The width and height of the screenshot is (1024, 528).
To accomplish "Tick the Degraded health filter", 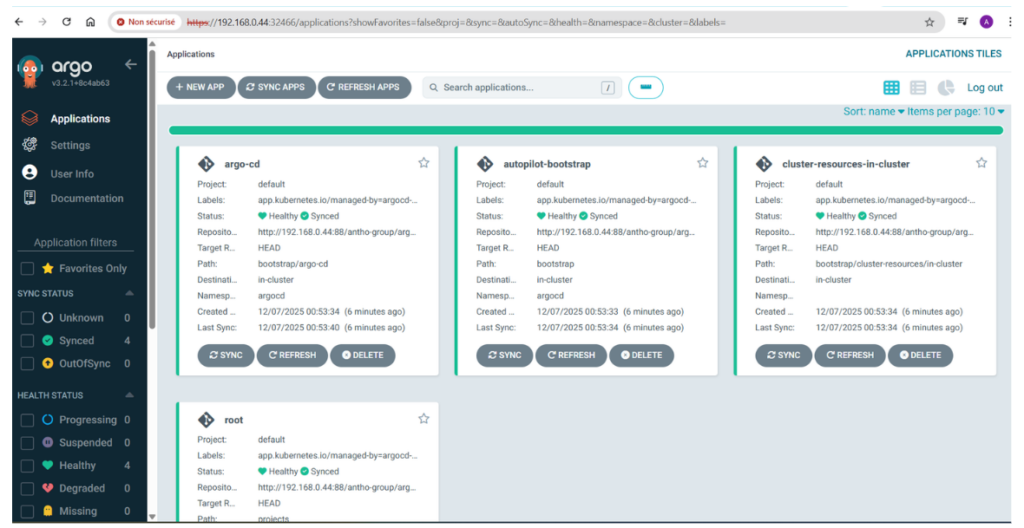I will tap(28, 488).
